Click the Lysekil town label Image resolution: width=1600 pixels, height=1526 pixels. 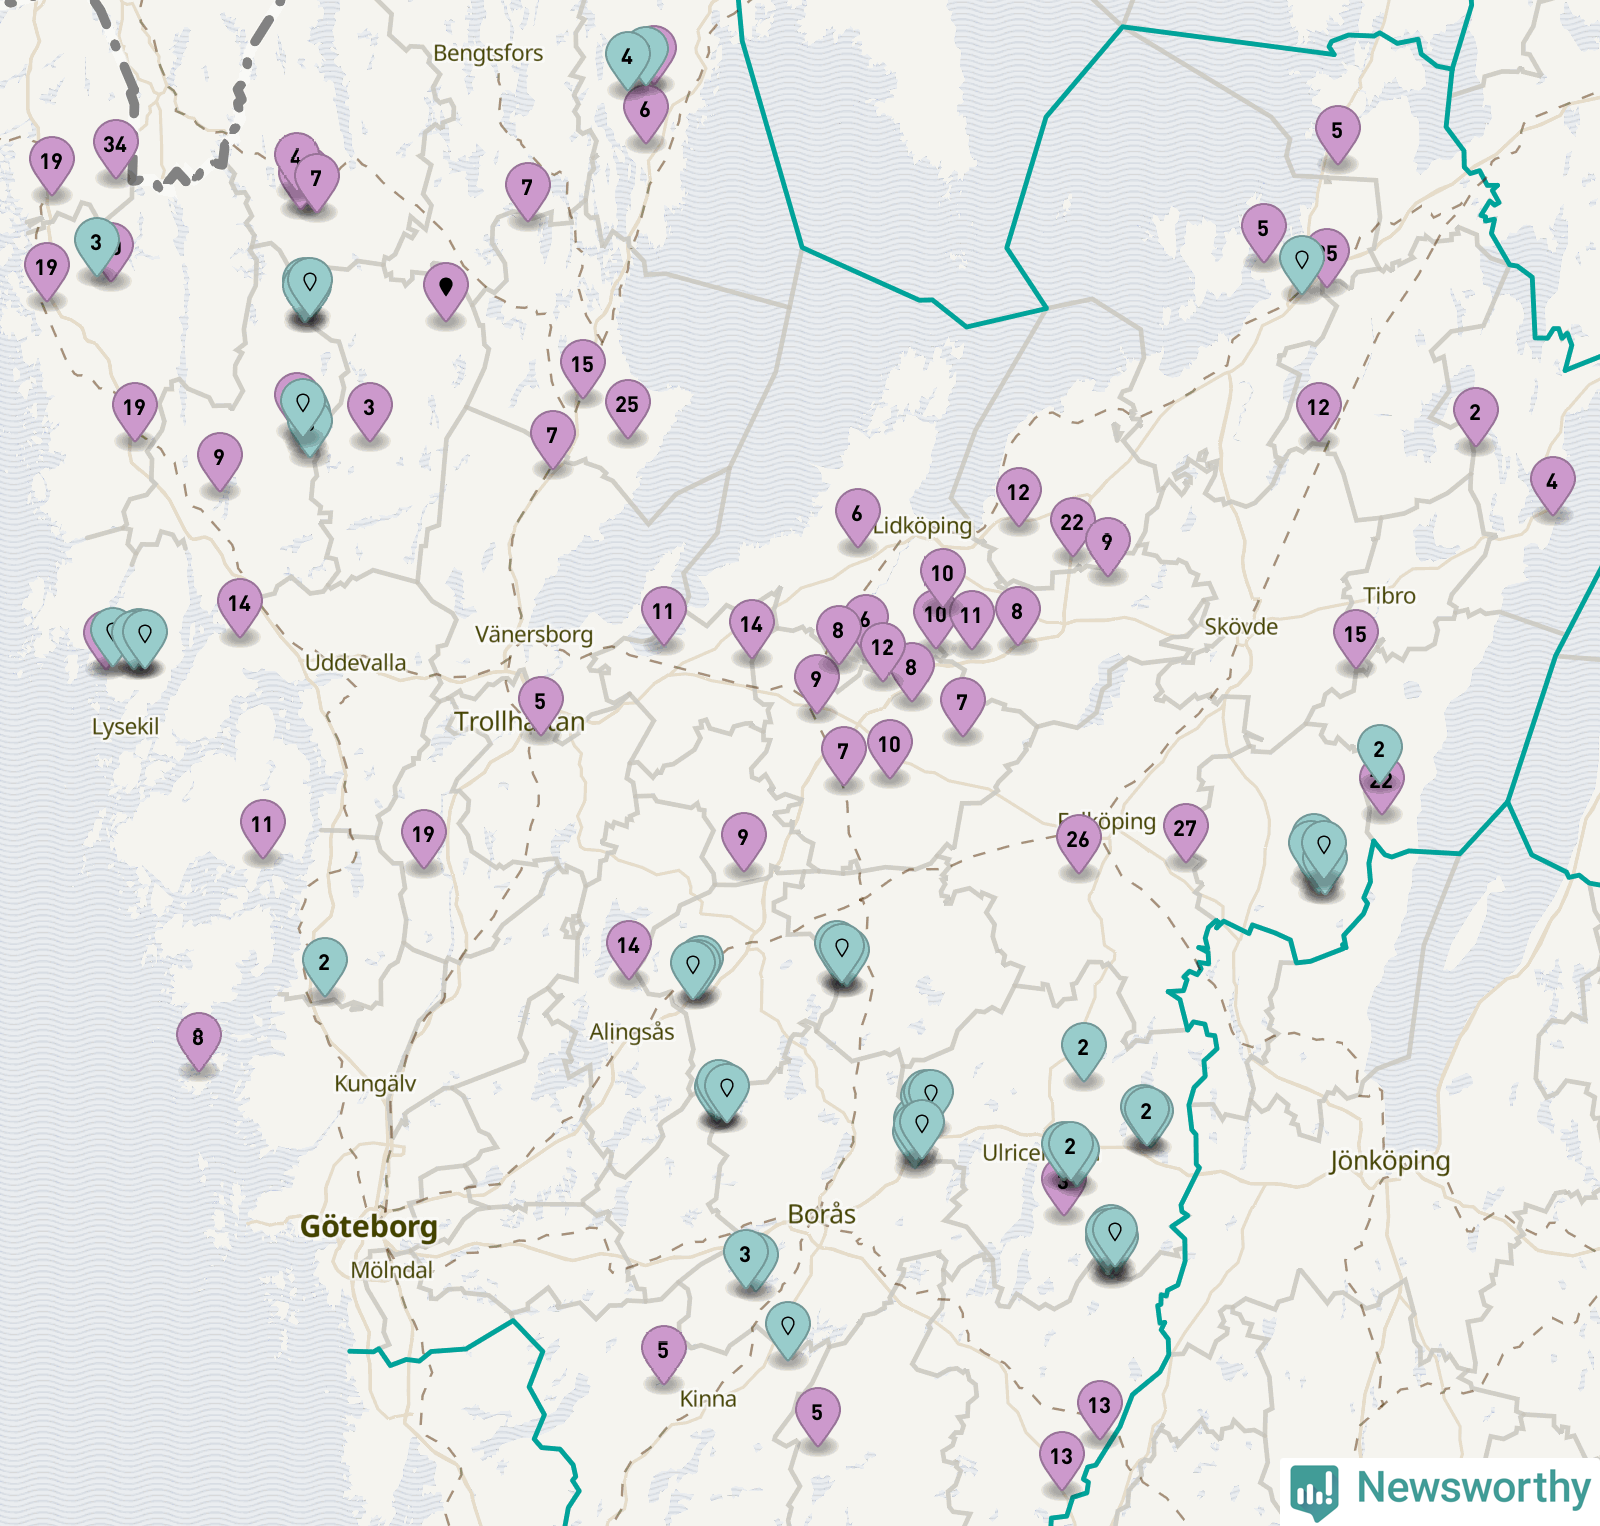(x=125, y=727)
